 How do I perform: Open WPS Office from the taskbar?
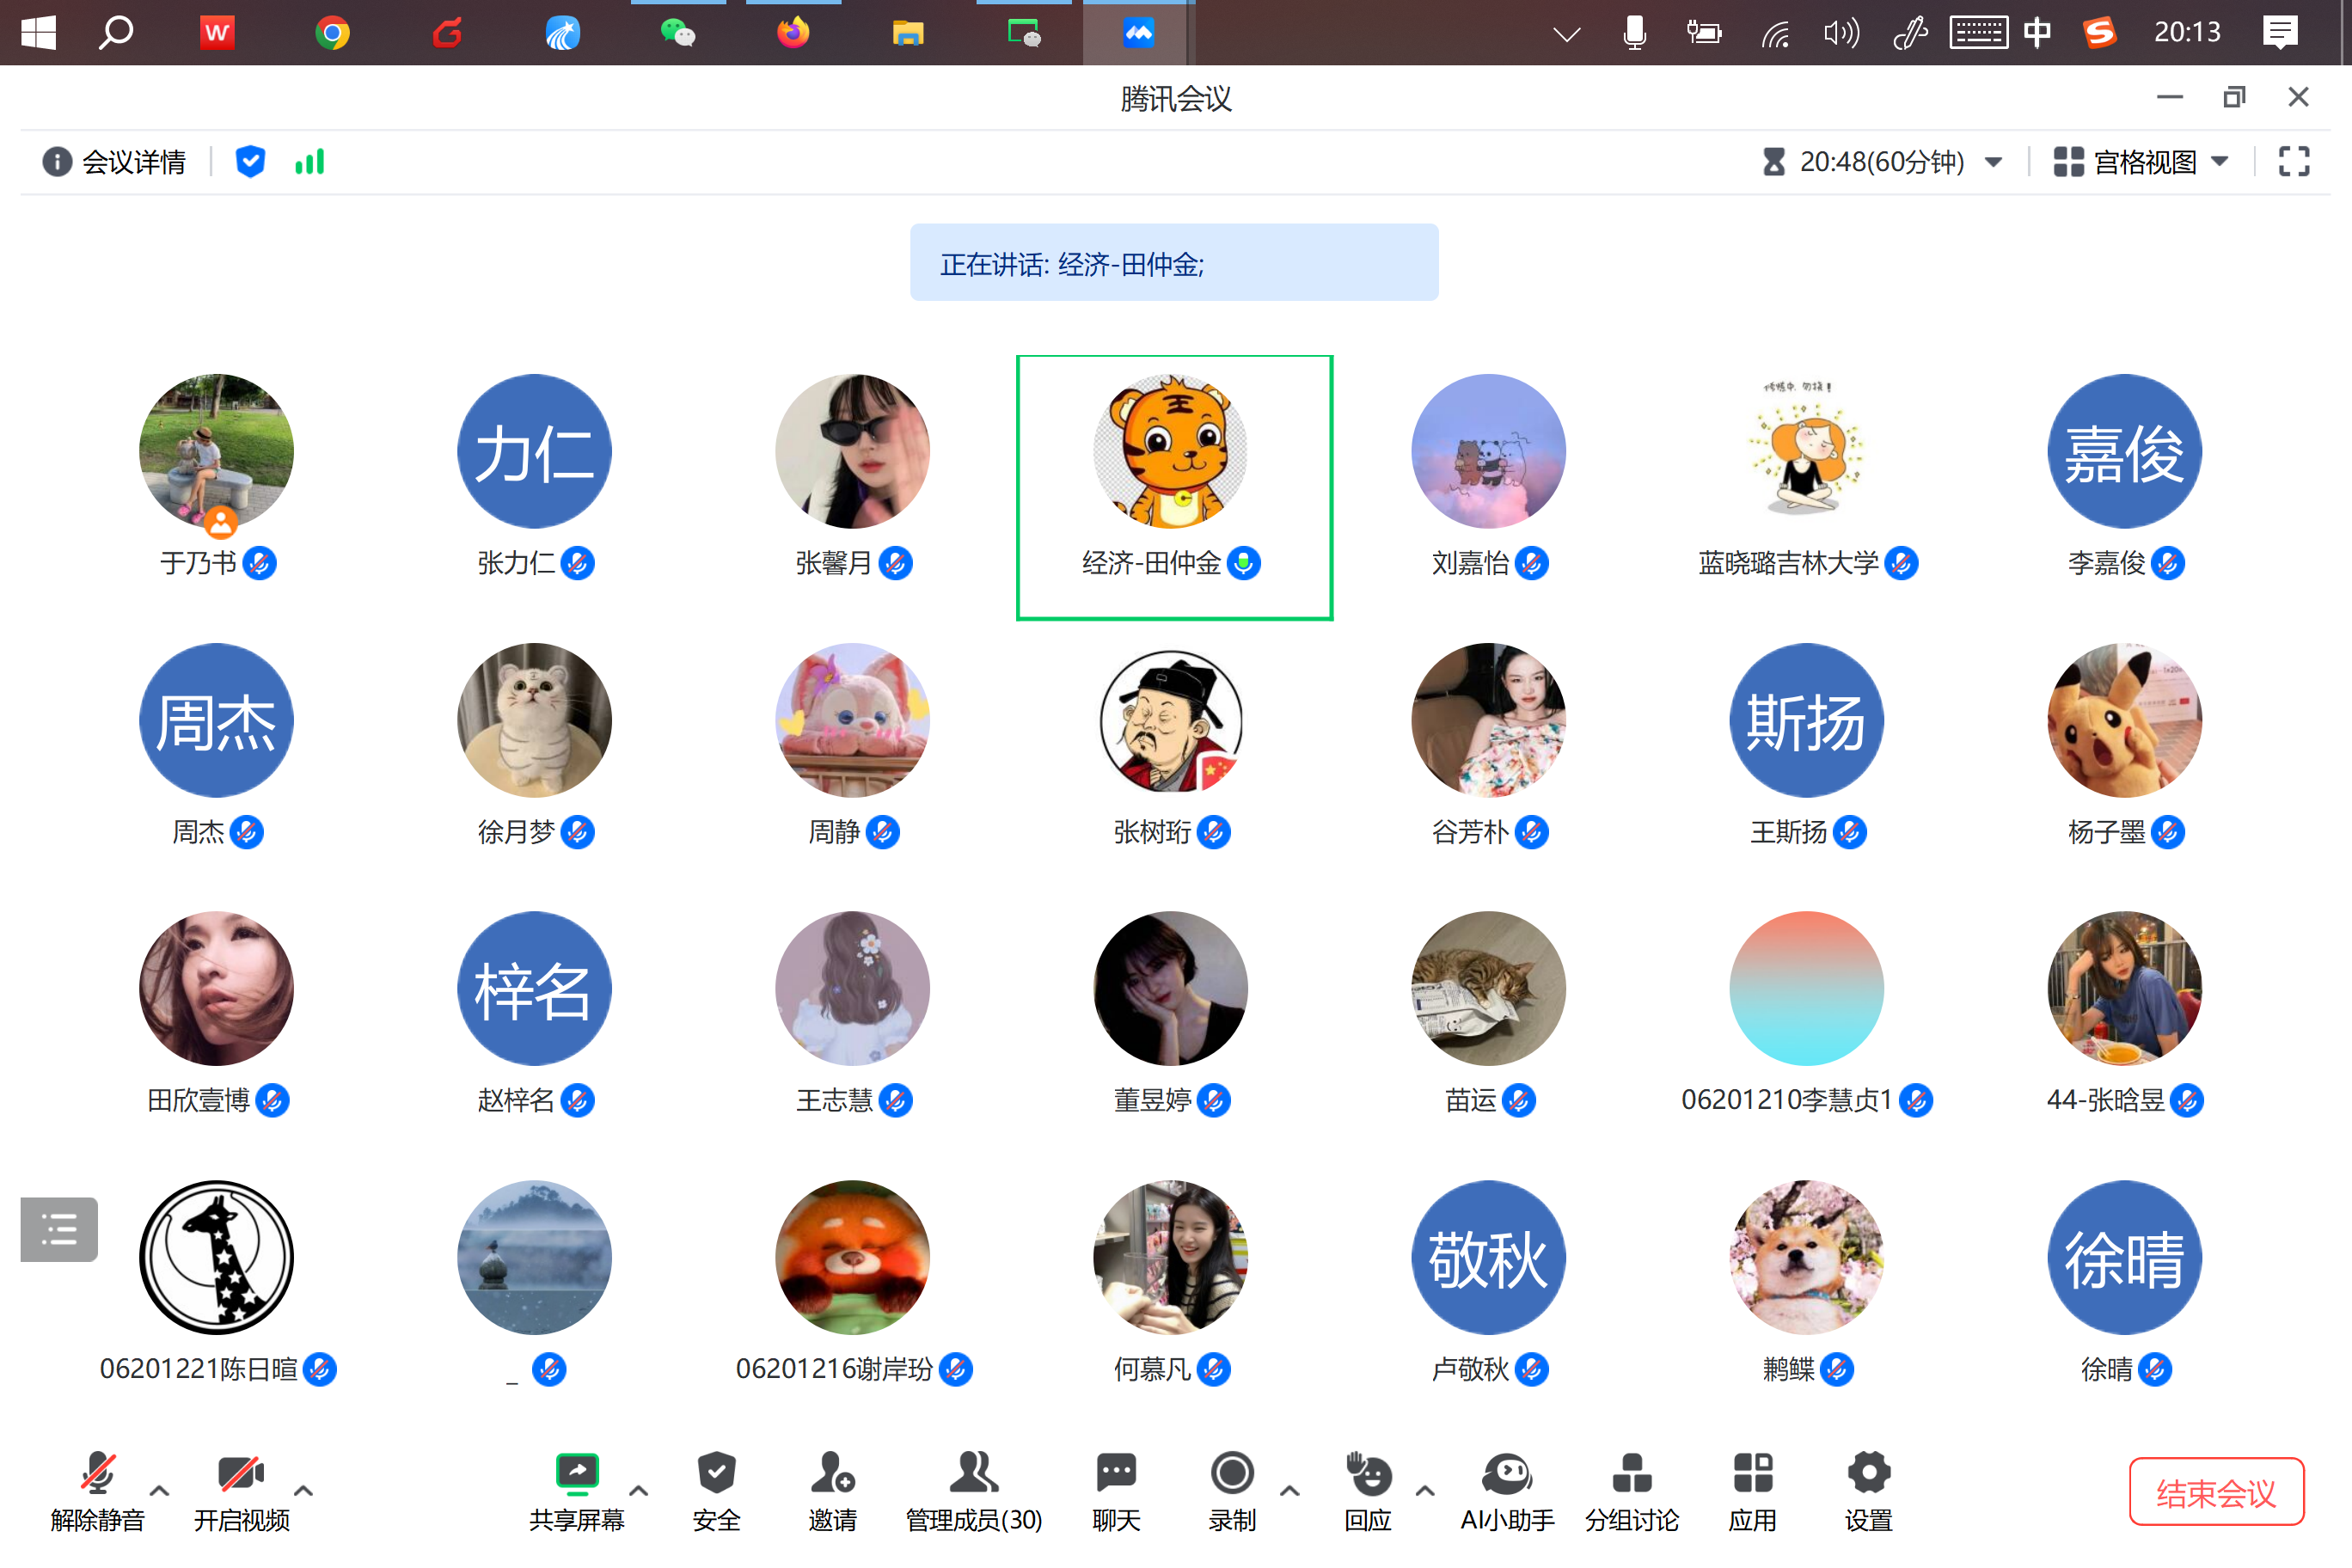[217, 33]
